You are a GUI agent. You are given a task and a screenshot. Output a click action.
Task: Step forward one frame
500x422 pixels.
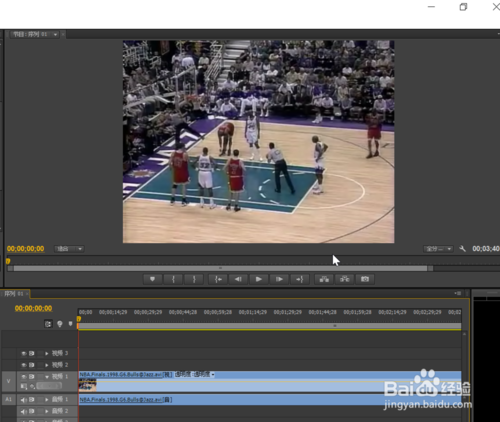pos(279,279)
